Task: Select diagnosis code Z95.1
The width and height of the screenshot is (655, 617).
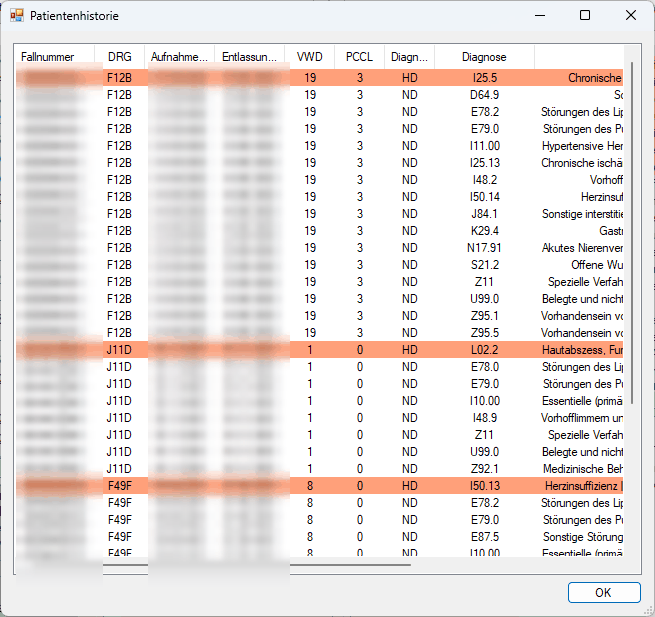Action: [x=485, y=316]
